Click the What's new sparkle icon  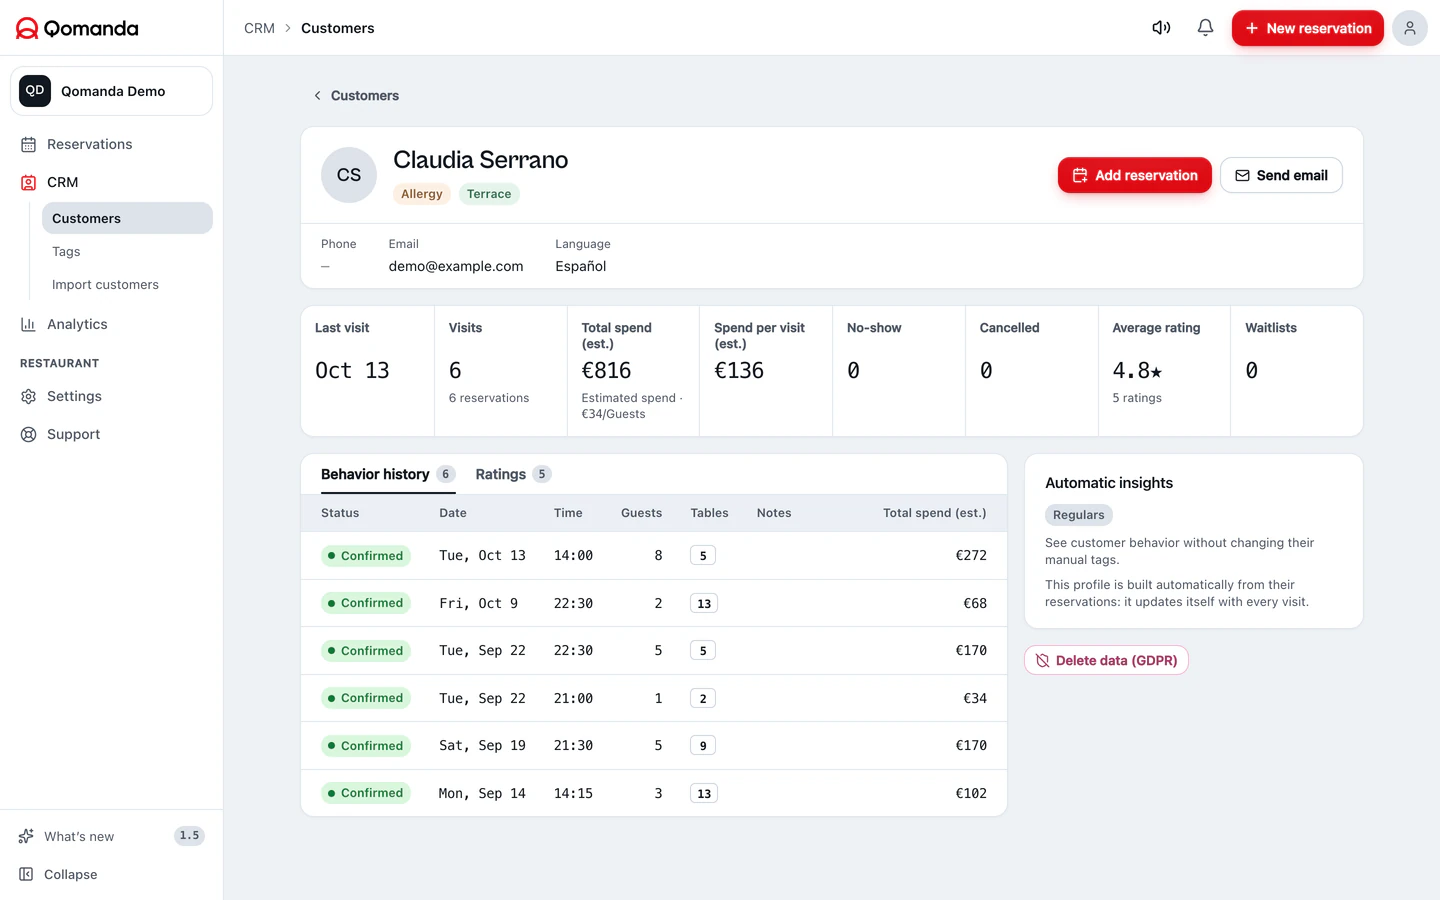[26, 836]
